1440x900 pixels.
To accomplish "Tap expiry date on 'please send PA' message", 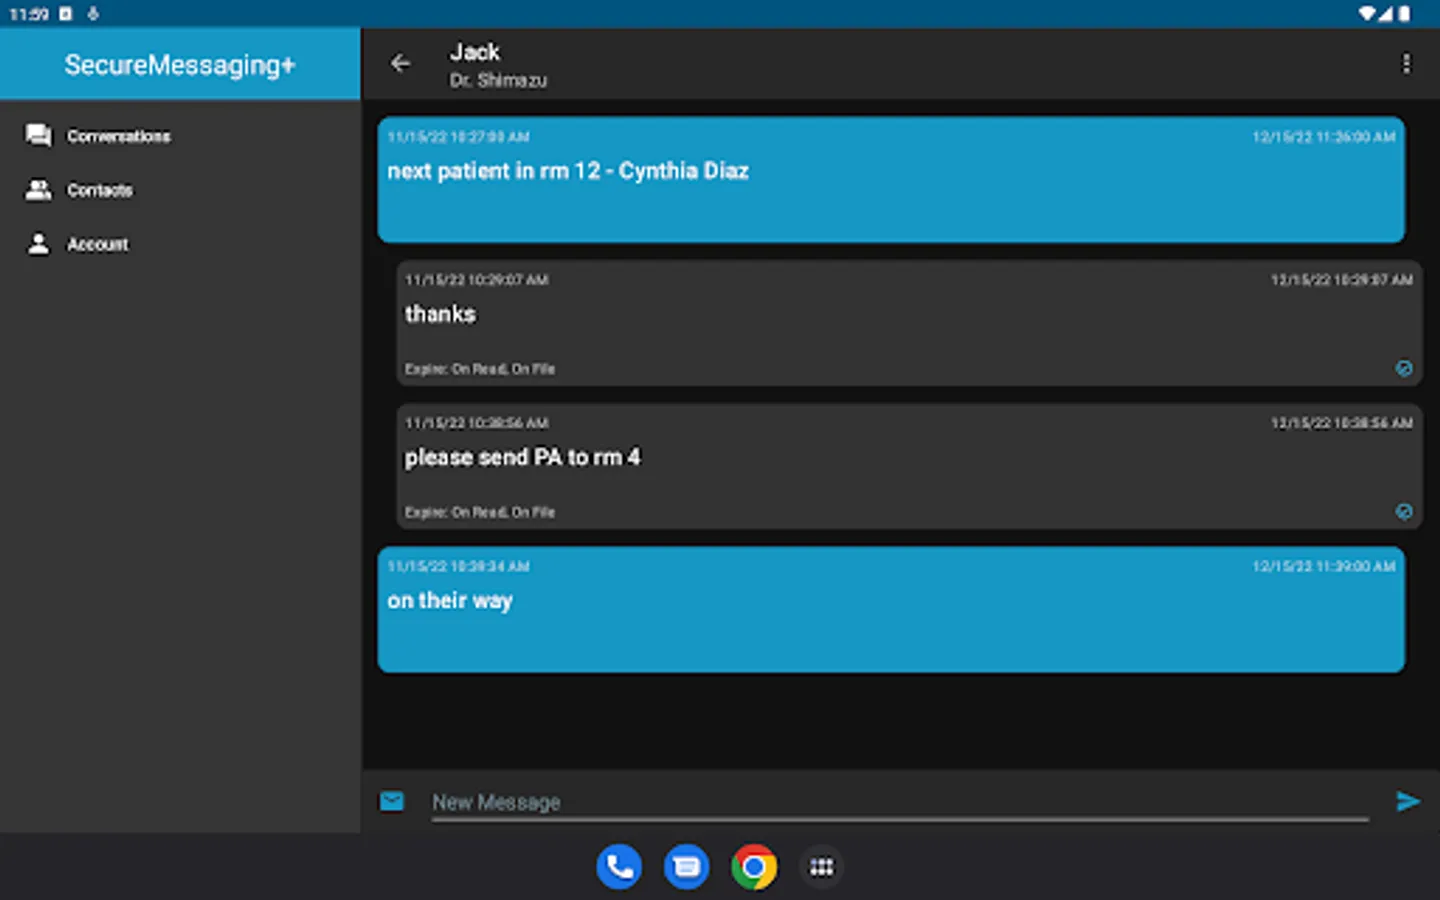I will tap(1342, 423).
